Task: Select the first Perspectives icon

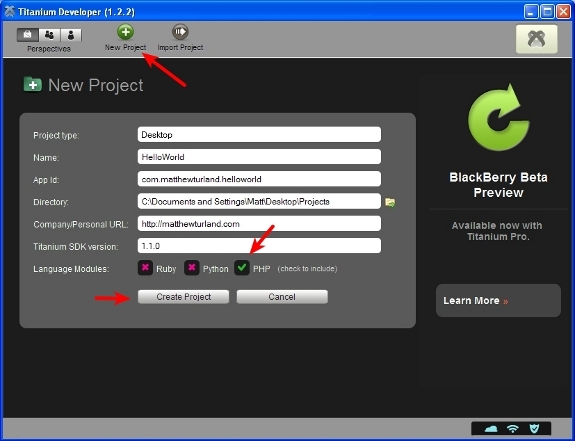Action: (28, 35)
